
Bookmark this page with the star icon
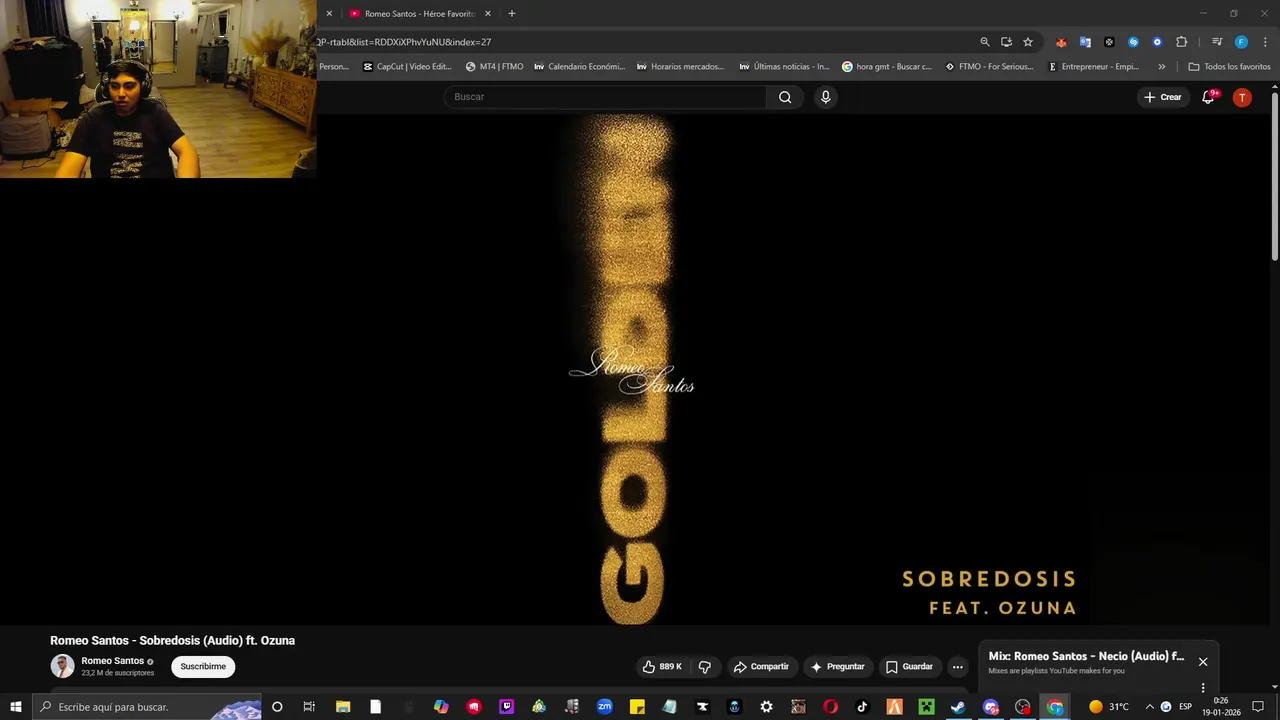1027,42
